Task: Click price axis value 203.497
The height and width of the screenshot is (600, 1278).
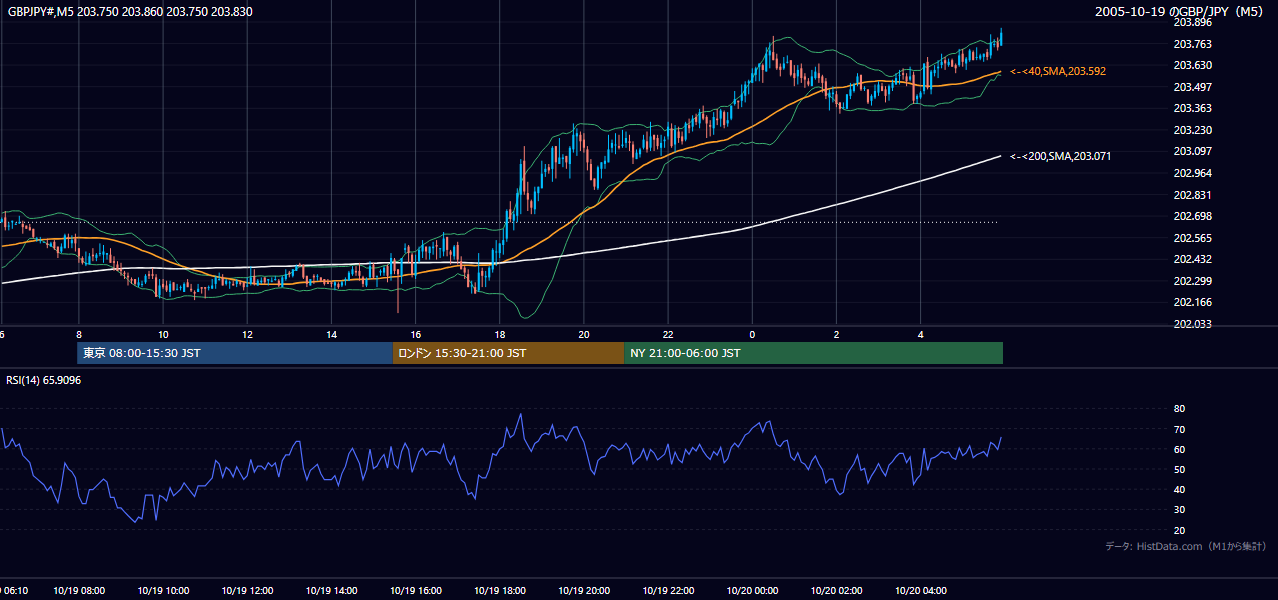Action: tap(1192, 87)
